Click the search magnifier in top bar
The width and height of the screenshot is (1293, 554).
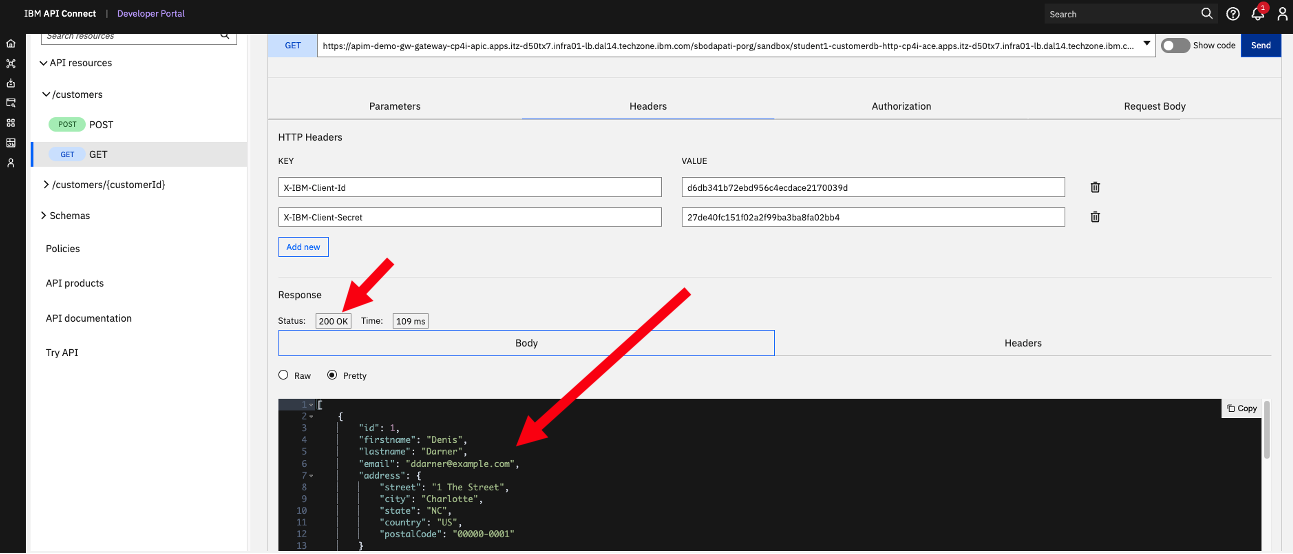pyautogui.click(x=1207, y=14)
